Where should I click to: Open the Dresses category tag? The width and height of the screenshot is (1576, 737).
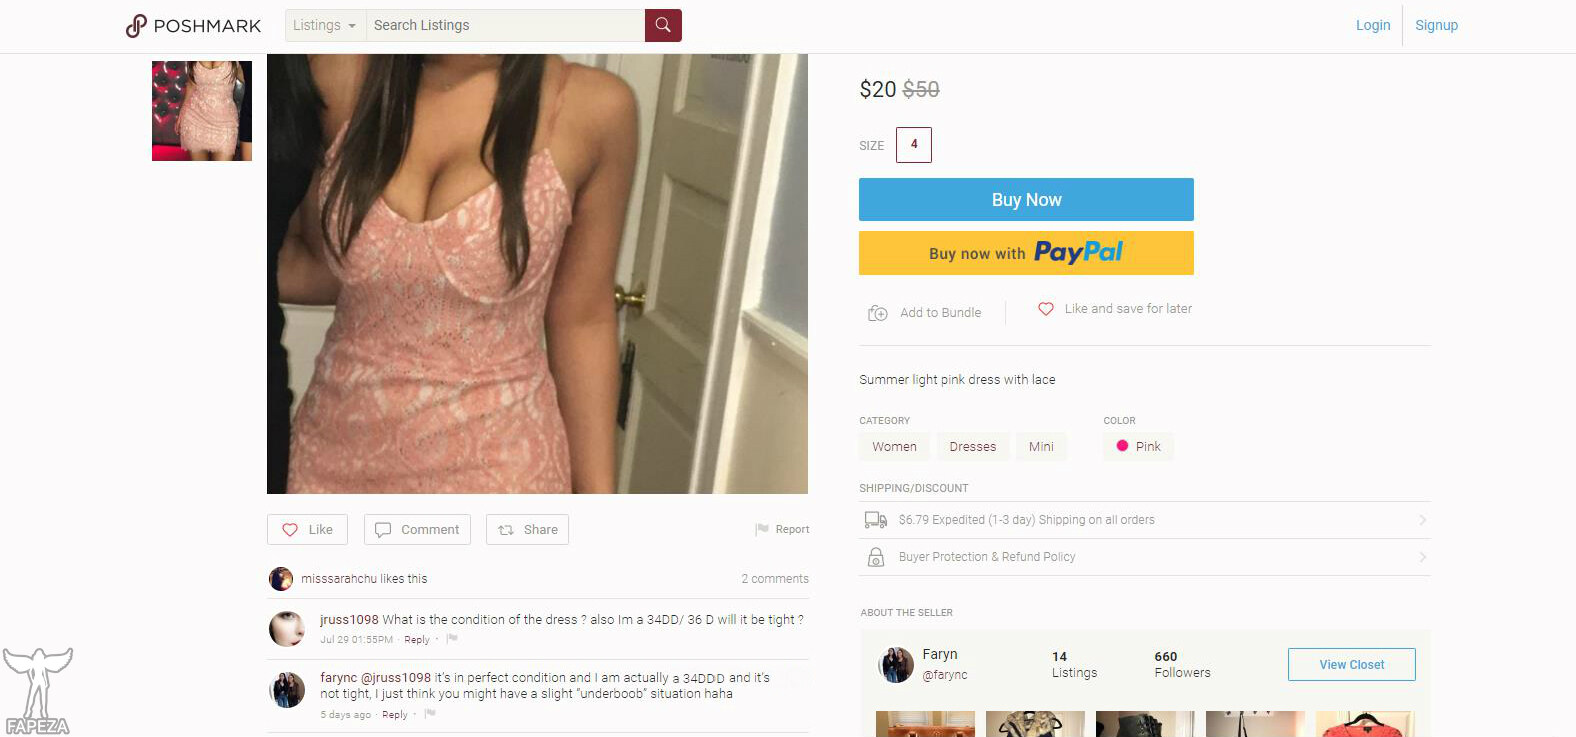tap(973, 447)
